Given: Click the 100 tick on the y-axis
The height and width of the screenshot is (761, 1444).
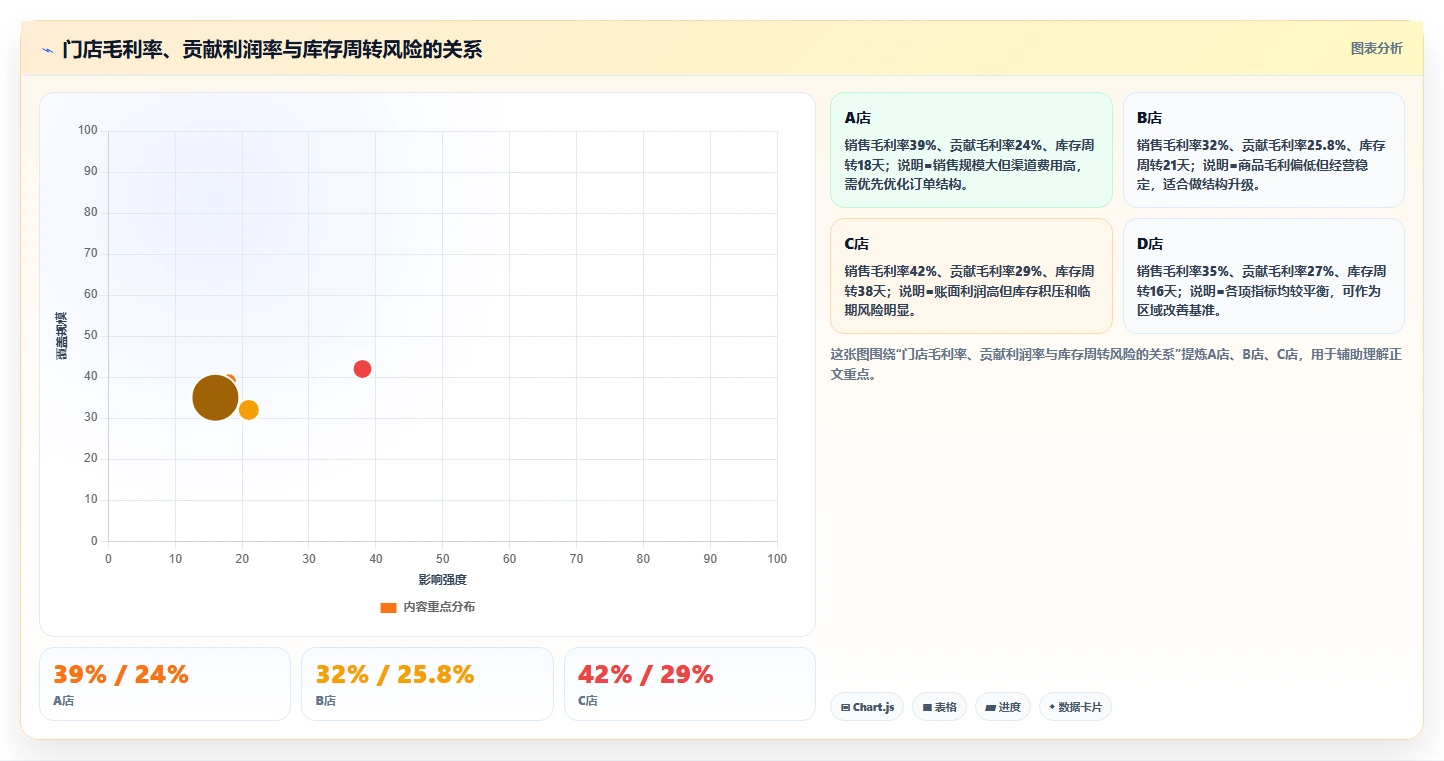Looking at the screenshot, I should (88, 130).
